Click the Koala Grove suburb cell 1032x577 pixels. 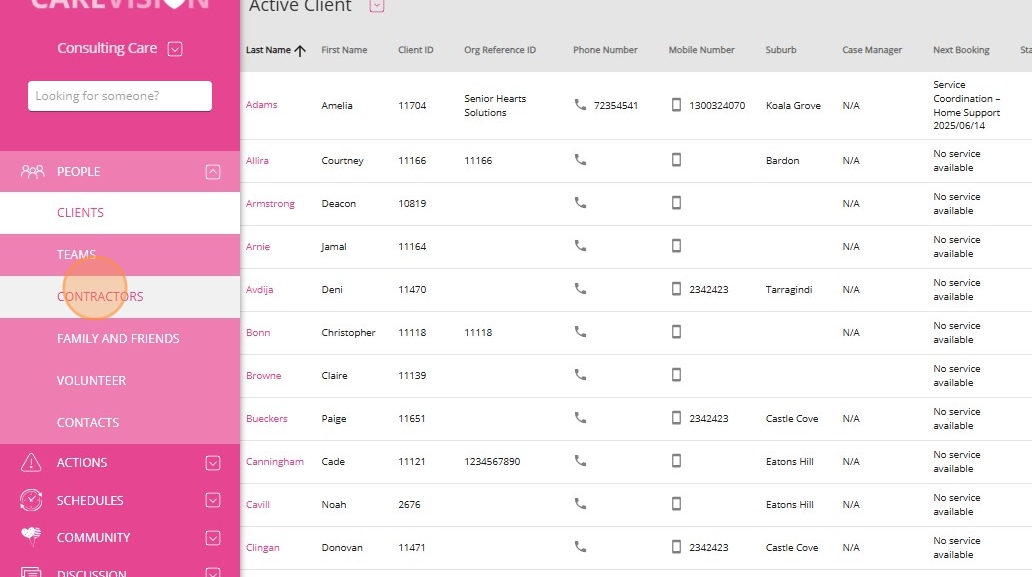(x=793, y=105)
